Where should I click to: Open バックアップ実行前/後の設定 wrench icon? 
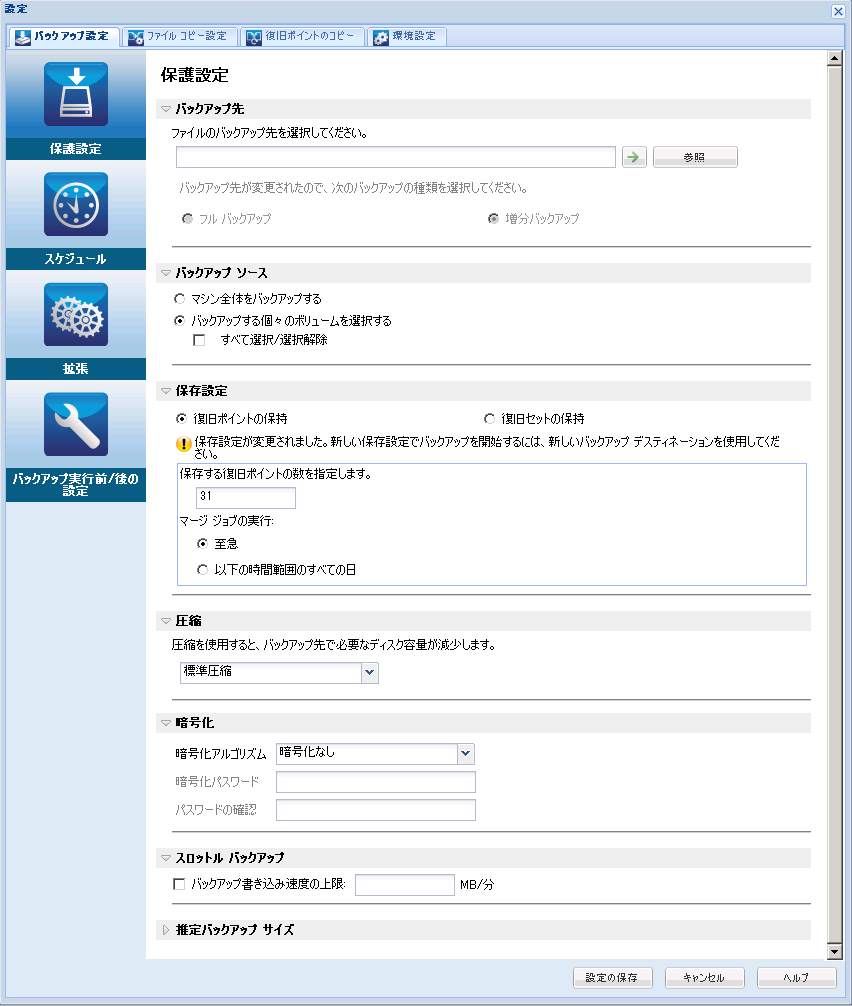(75, 425)
